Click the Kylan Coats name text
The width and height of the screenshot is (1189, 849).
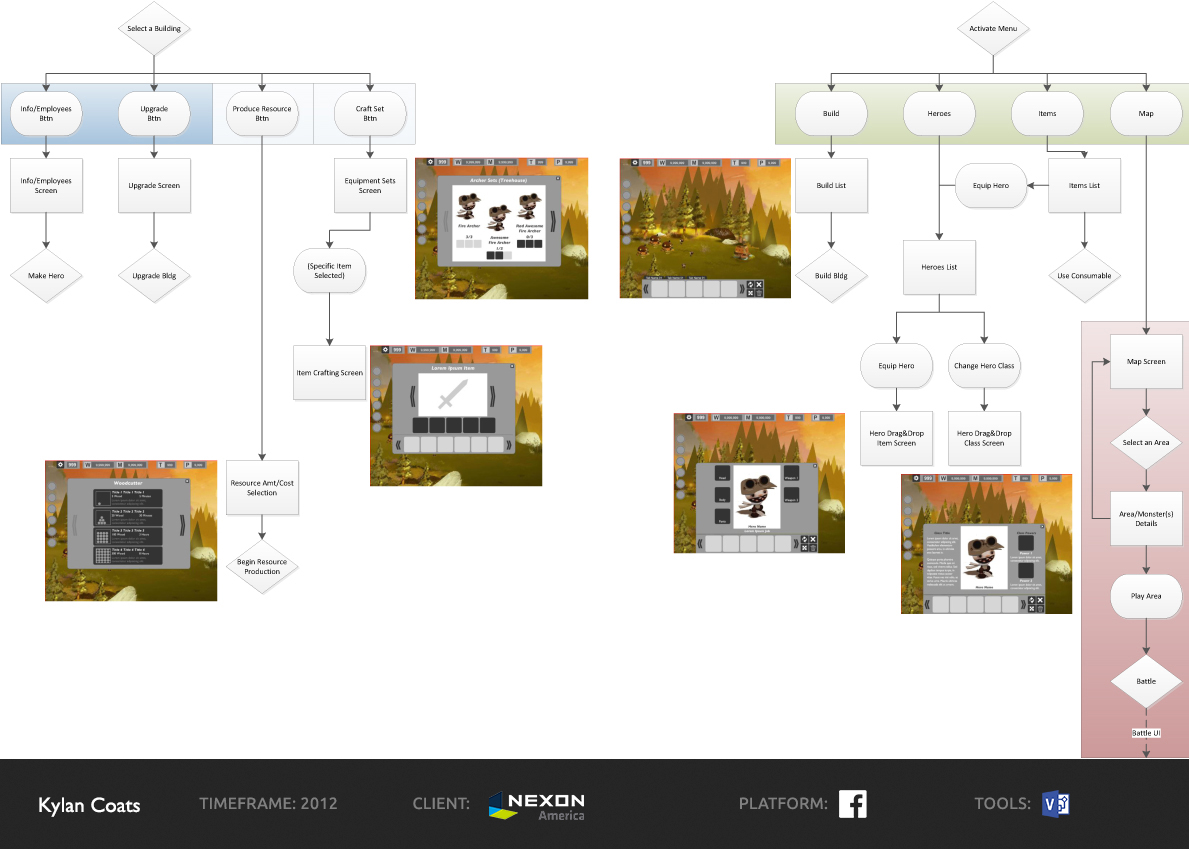click(x=89, y=805)
